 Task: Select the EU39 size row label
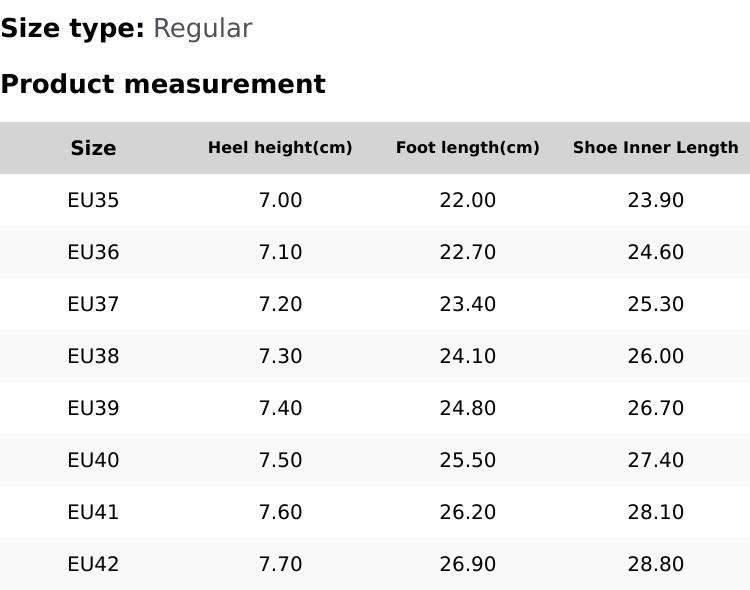pyautogui.click(x=93, y=408)
